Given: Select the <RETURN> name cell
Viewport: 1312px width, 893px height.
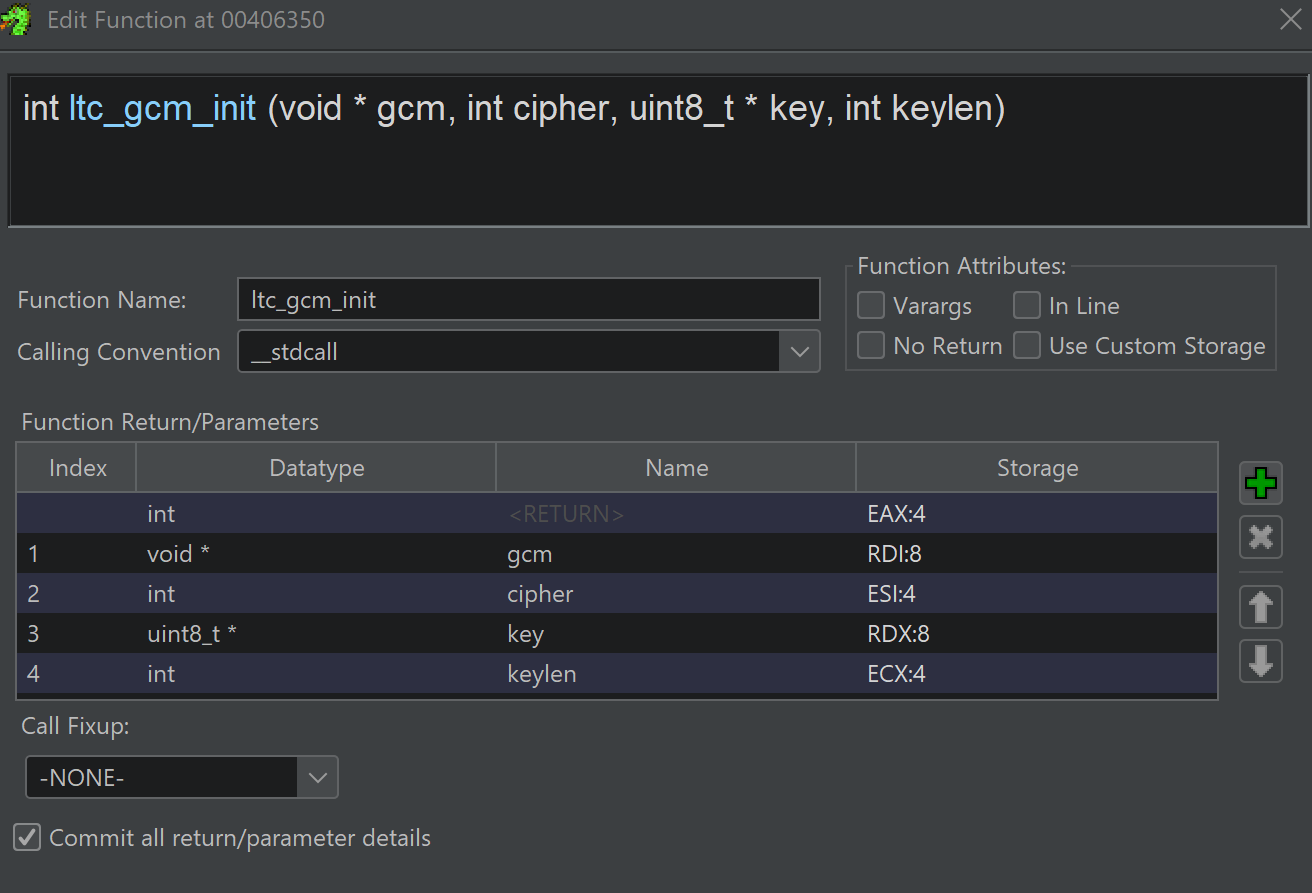Looking at the screenshot, I should tap(676, 514).
